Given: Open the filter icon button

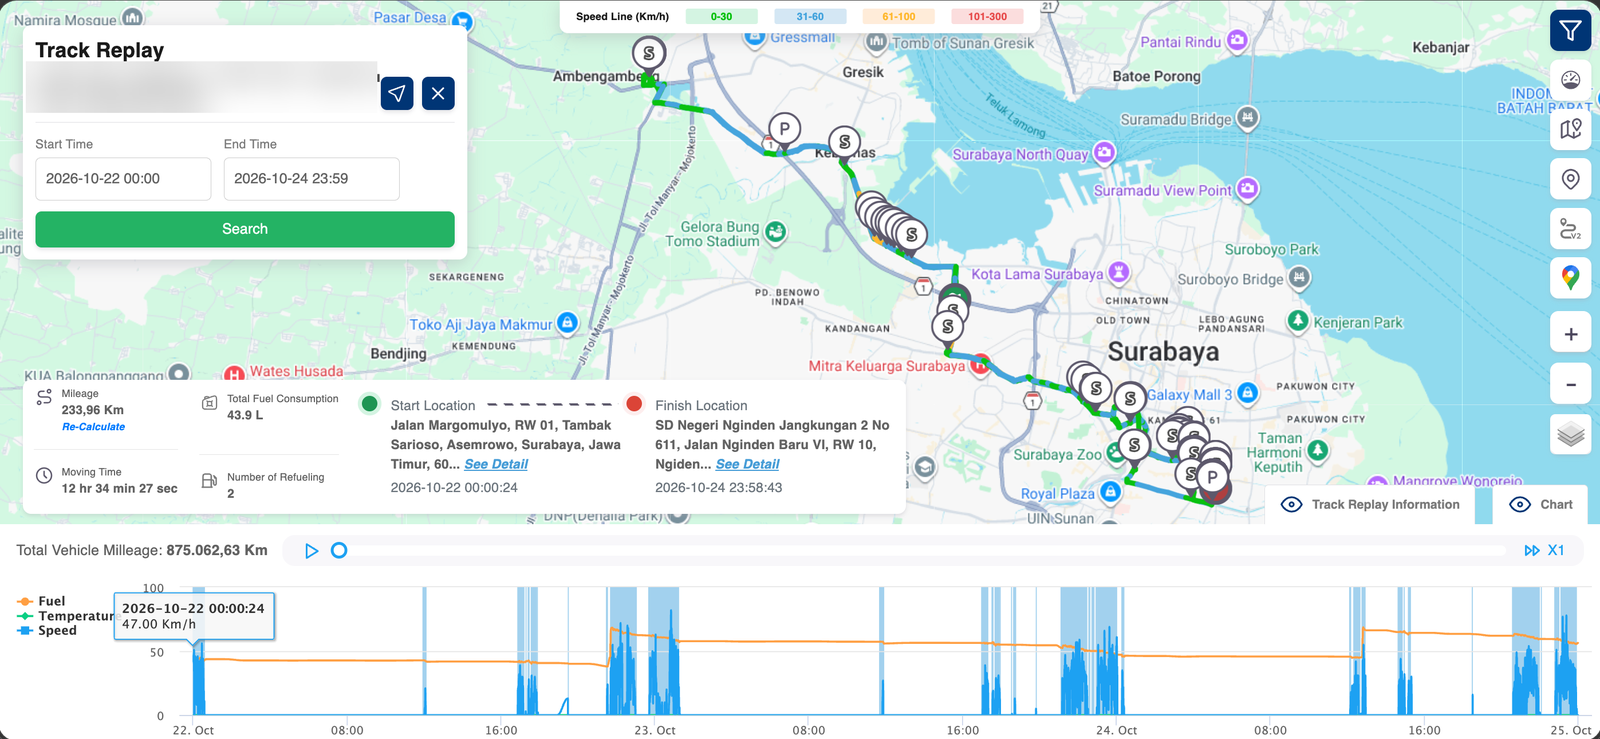Looking at the screenshot, I should point(1570,31).
